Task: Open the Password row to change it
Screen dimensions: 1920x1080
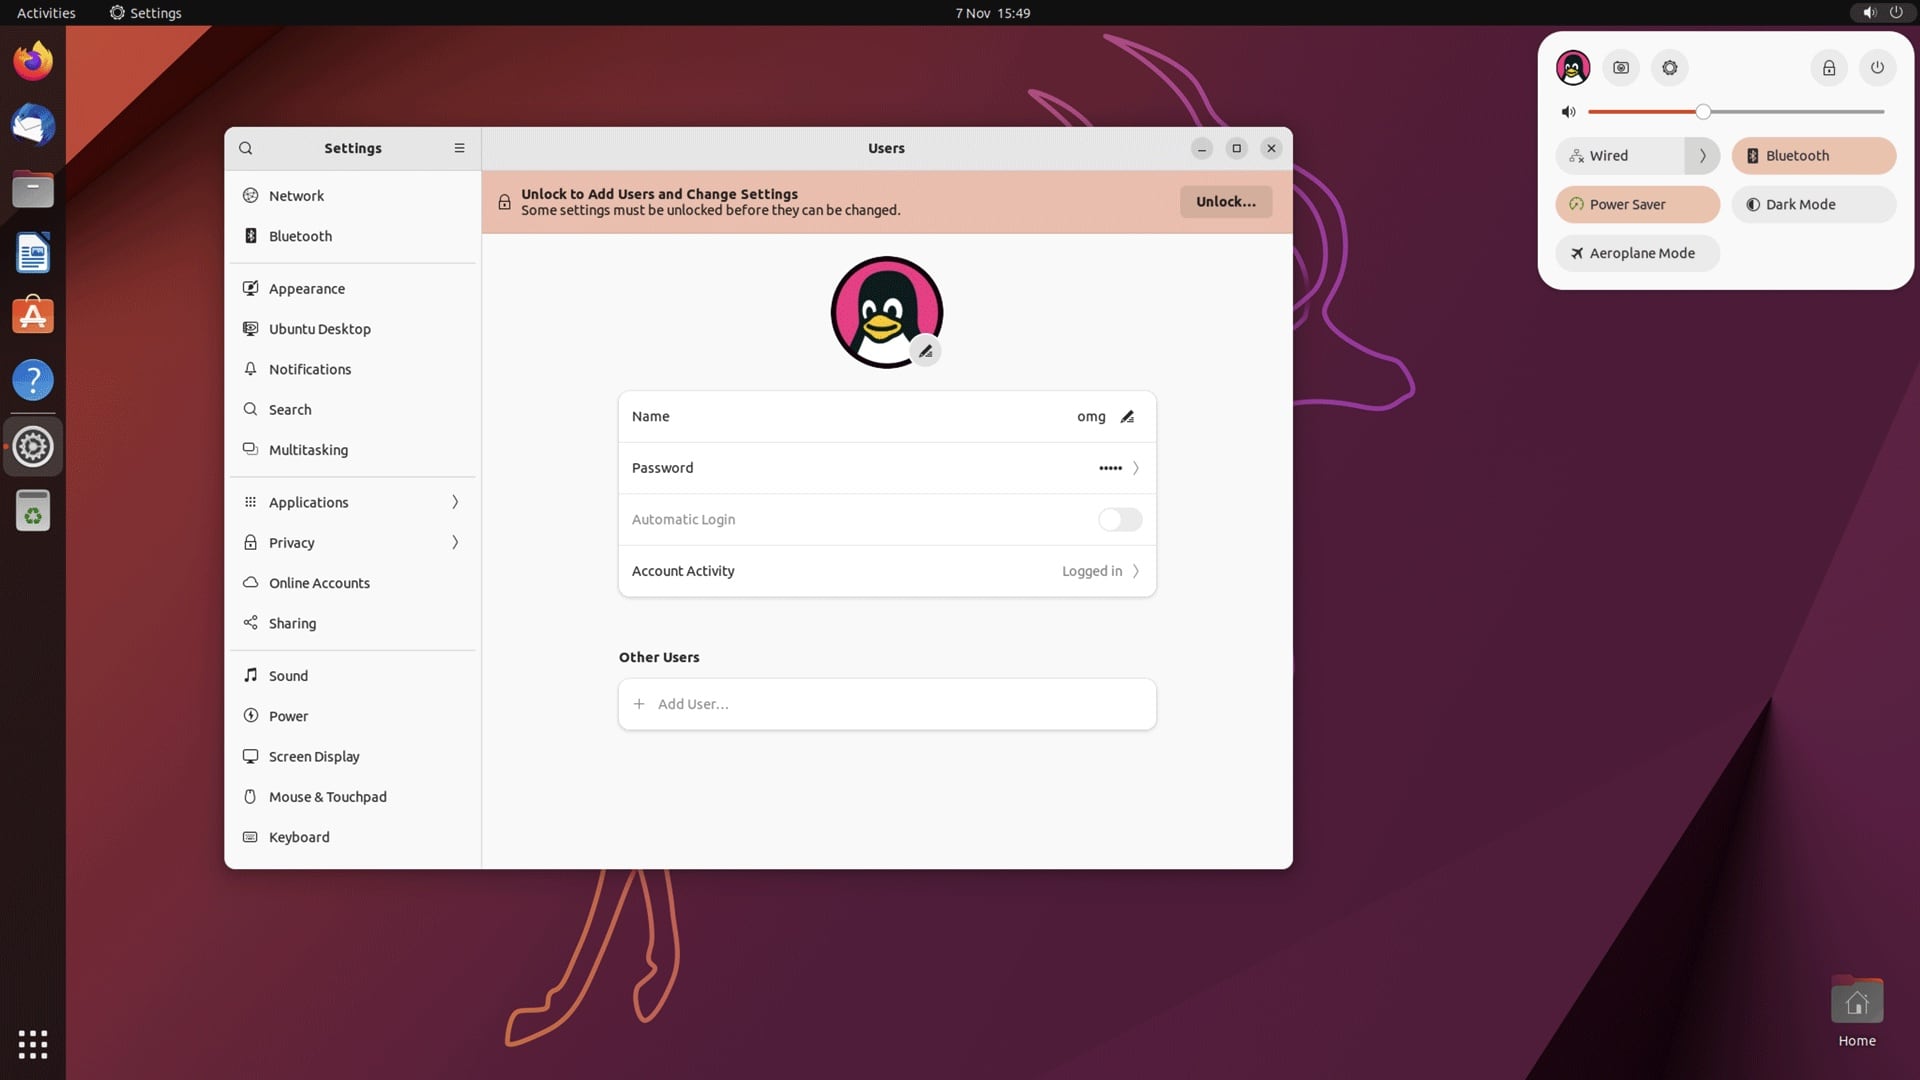Action: (887, 468)
